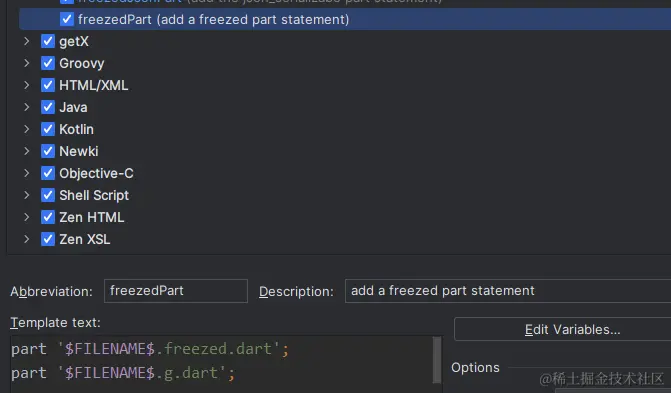Click into the Description text field
The image size is (671, 393).
508,291
